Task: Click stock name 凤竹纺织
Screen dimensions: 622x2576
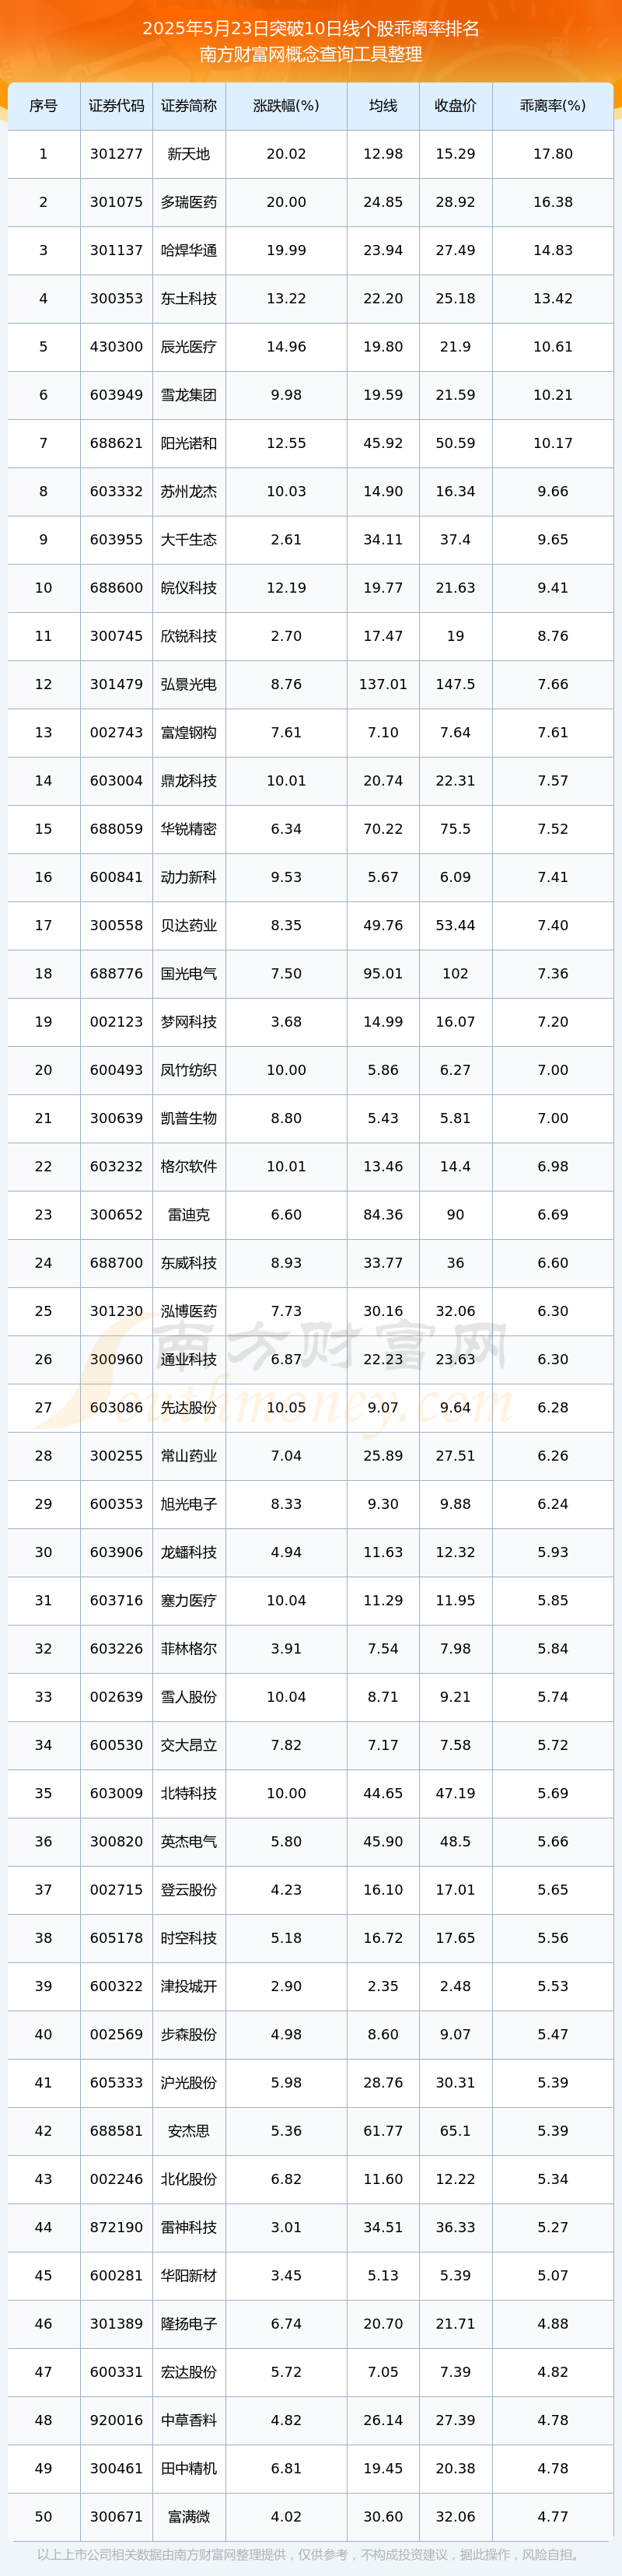Action: (189, 1070)
